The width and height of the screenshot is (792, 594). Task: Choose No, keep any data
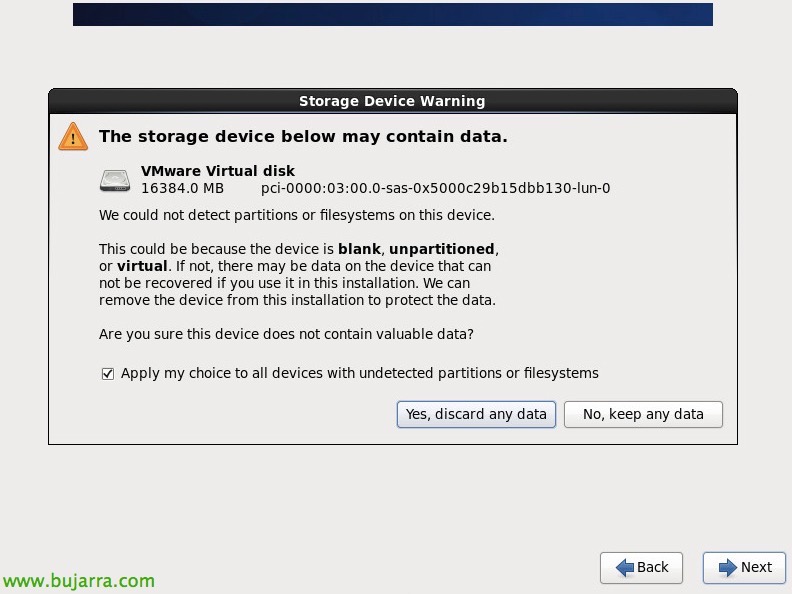tap(643, 414)
